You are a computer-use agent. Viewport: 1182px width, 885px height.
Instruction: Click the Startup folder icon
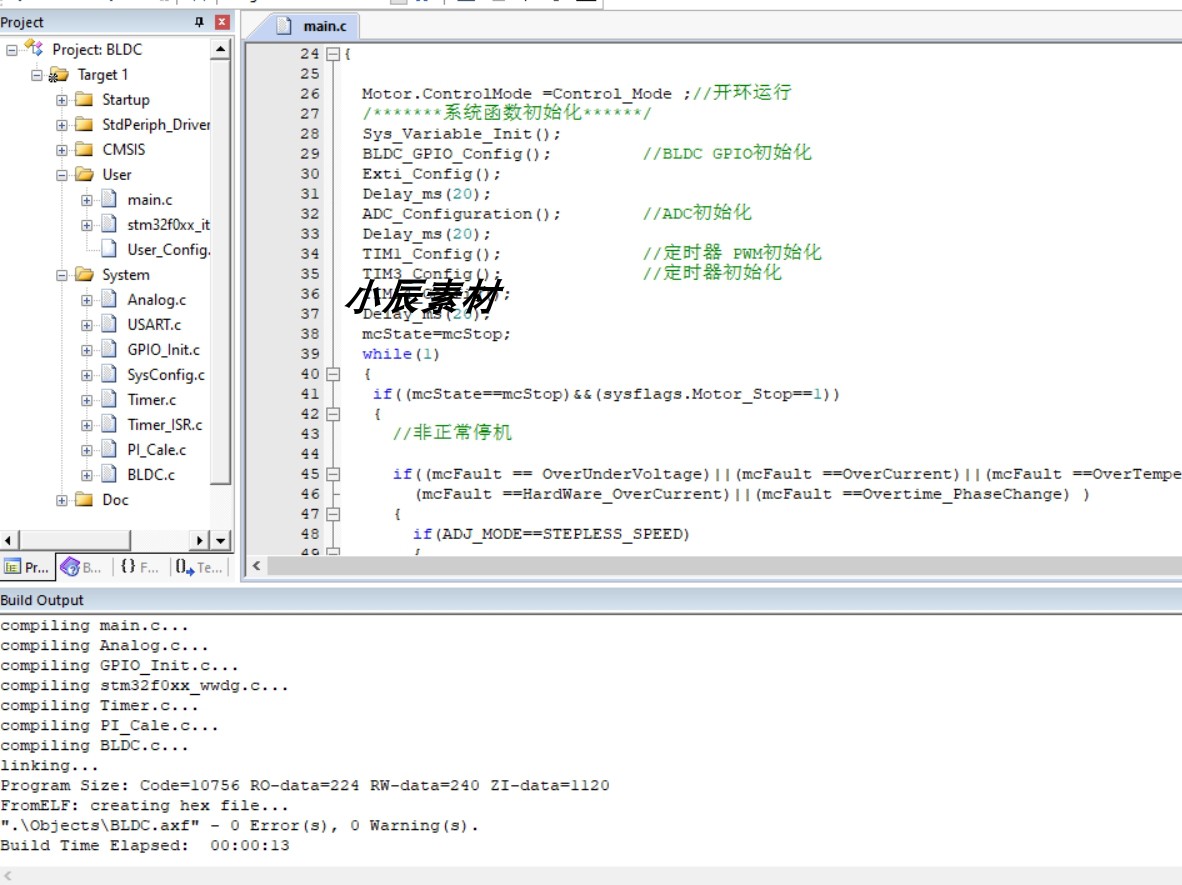point(84,100)
